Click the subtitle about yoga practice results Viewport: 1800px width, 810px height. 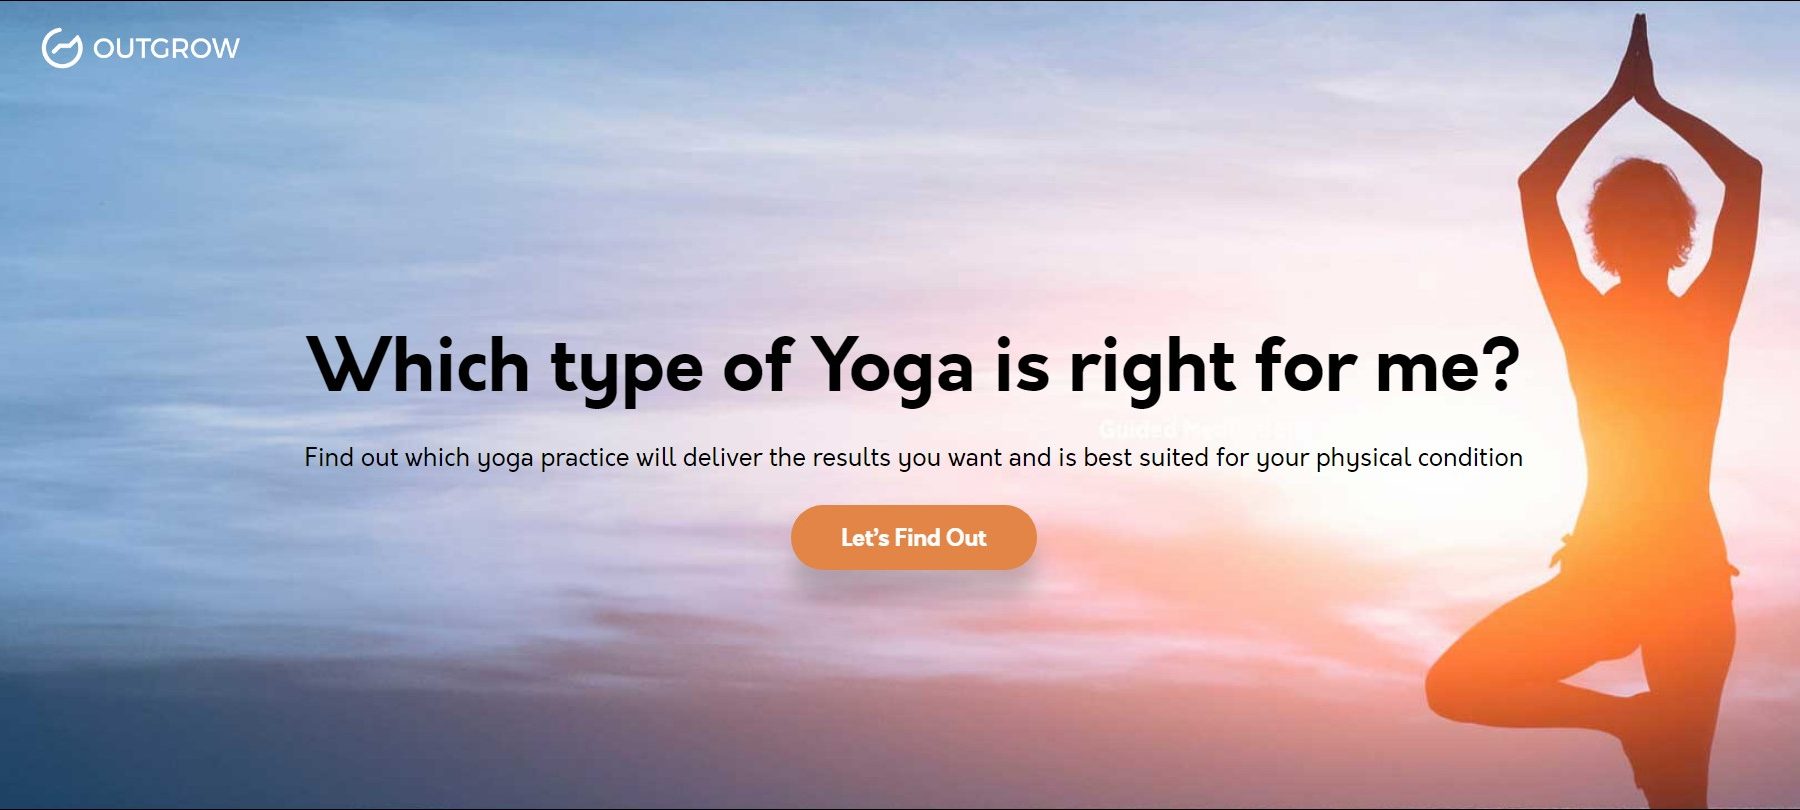(x=913, y=458)
